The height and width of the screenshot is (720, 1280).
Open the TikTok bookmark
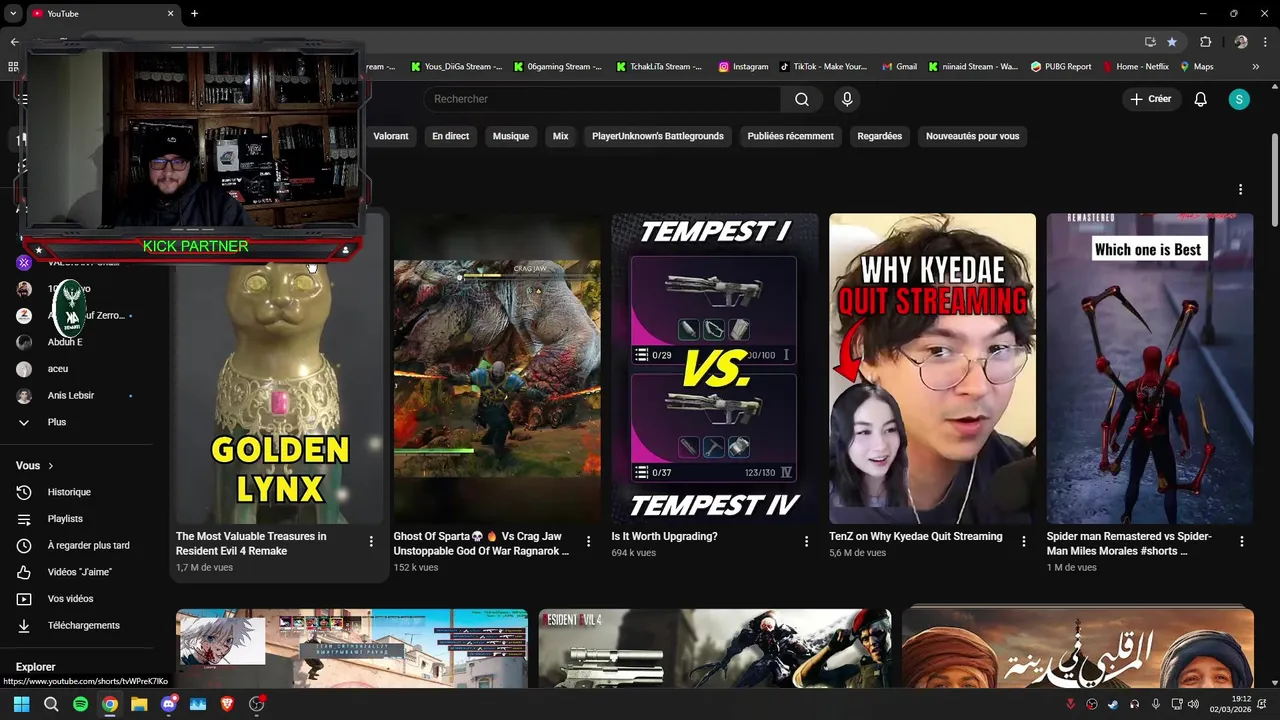[x=822, y=67]
